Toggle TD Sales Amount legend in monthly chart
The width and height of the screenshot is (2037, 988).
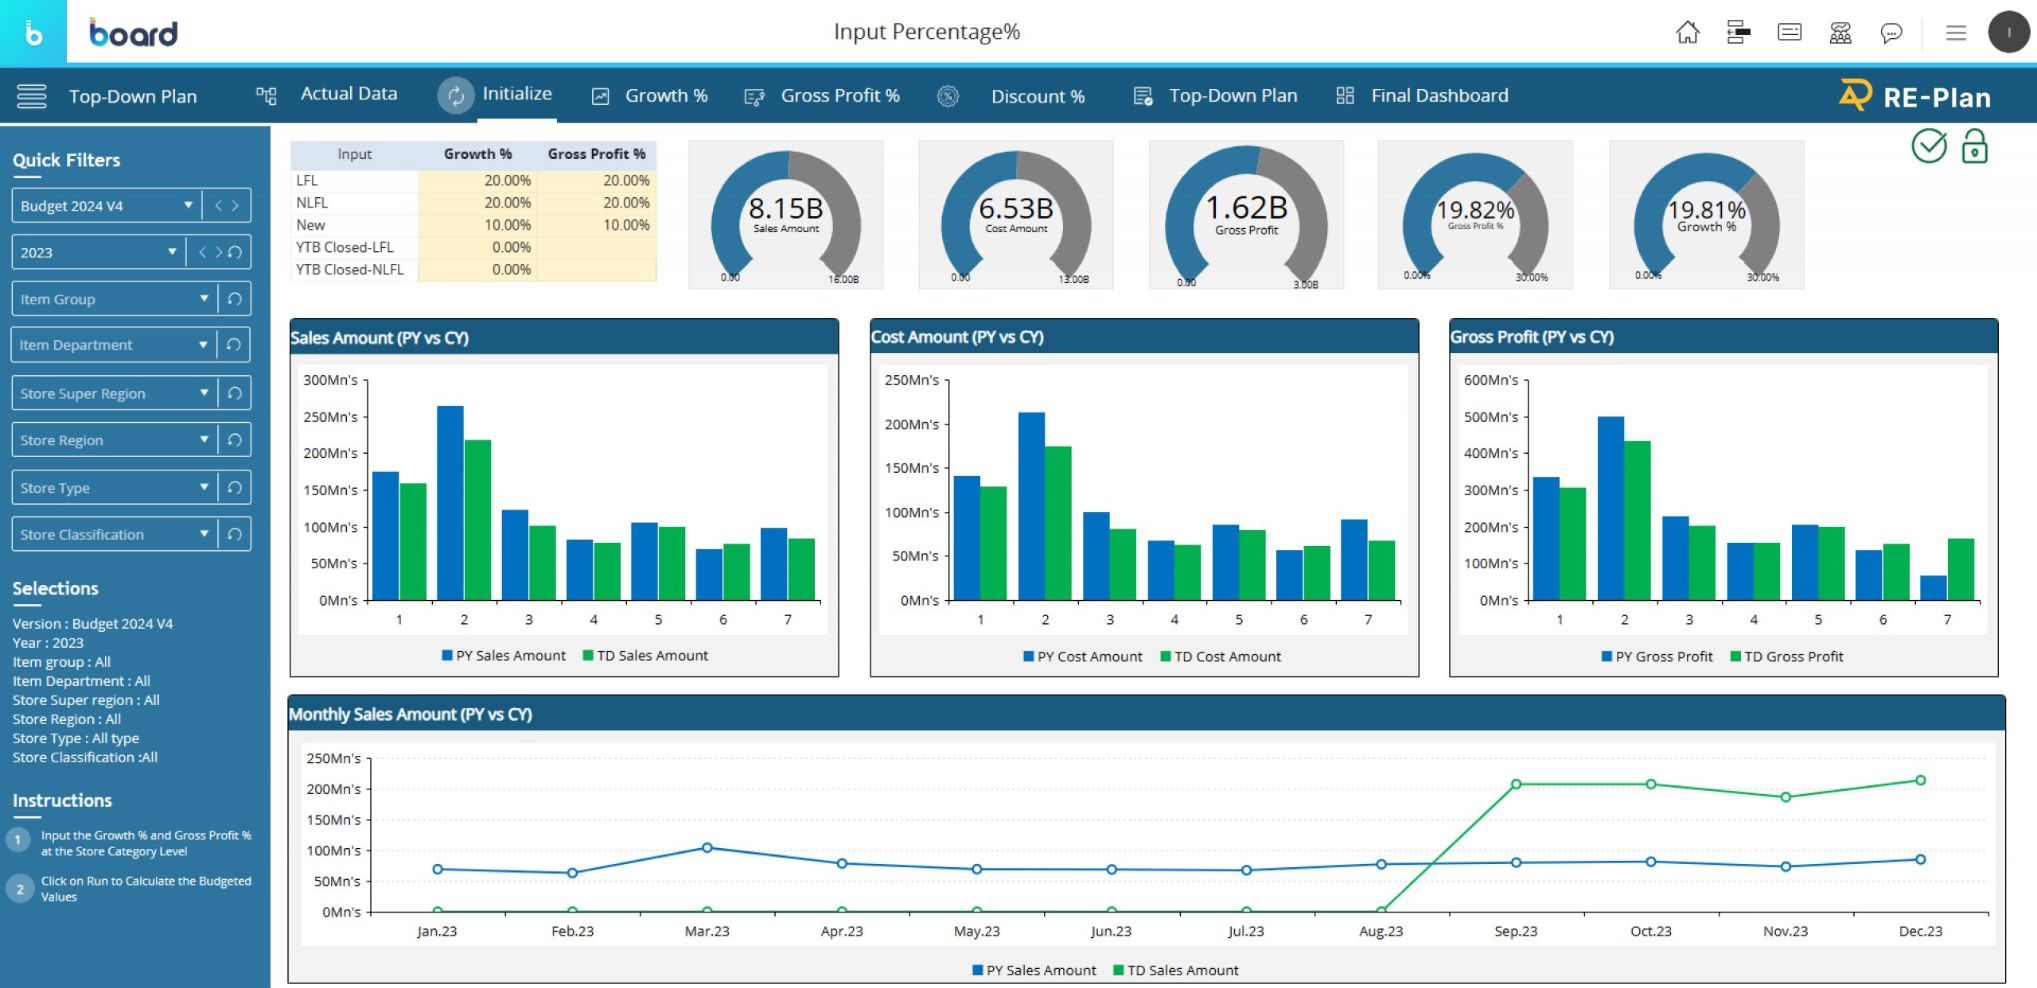point(1176,970)
